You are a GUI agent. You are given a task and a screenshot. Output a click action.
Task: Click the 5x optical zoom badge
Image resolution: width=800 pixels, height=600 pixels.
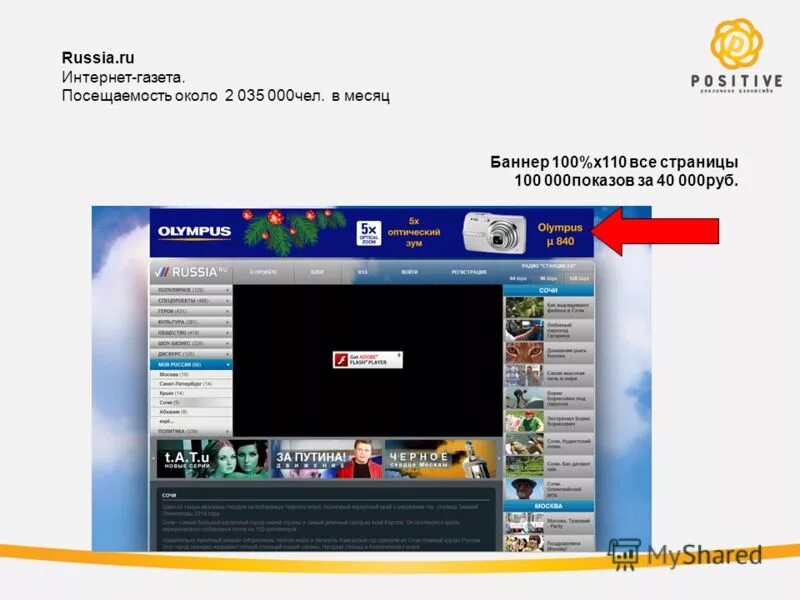368,233
